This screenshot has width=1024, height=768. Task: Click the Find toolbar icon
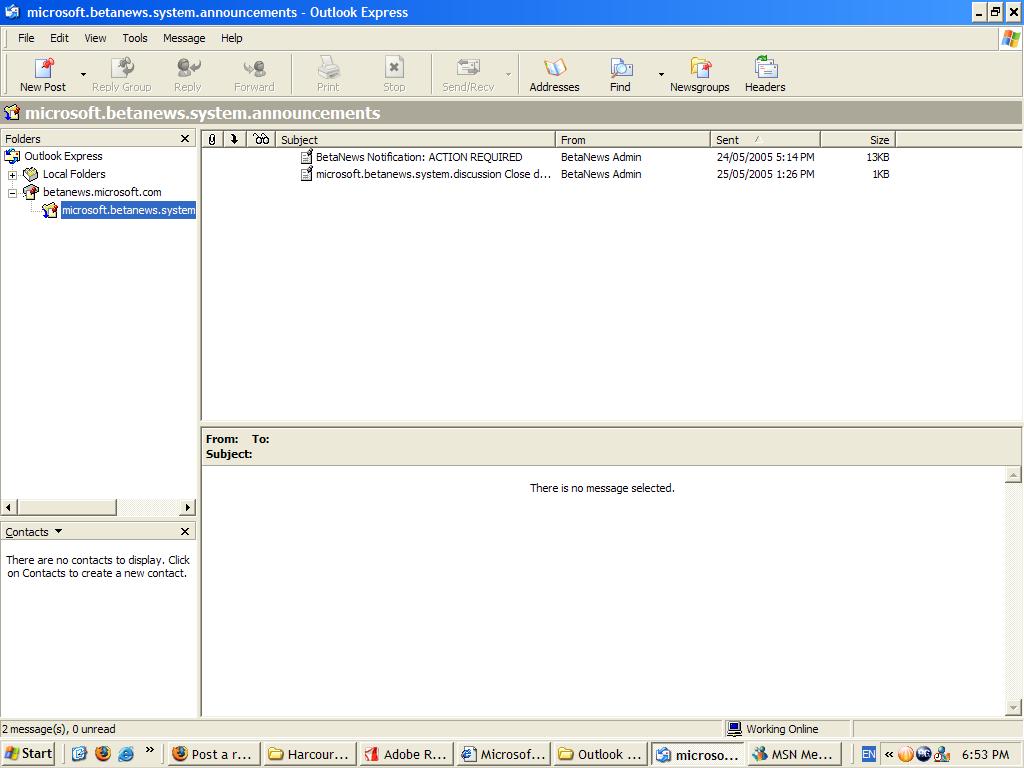[x=620, y=74]
